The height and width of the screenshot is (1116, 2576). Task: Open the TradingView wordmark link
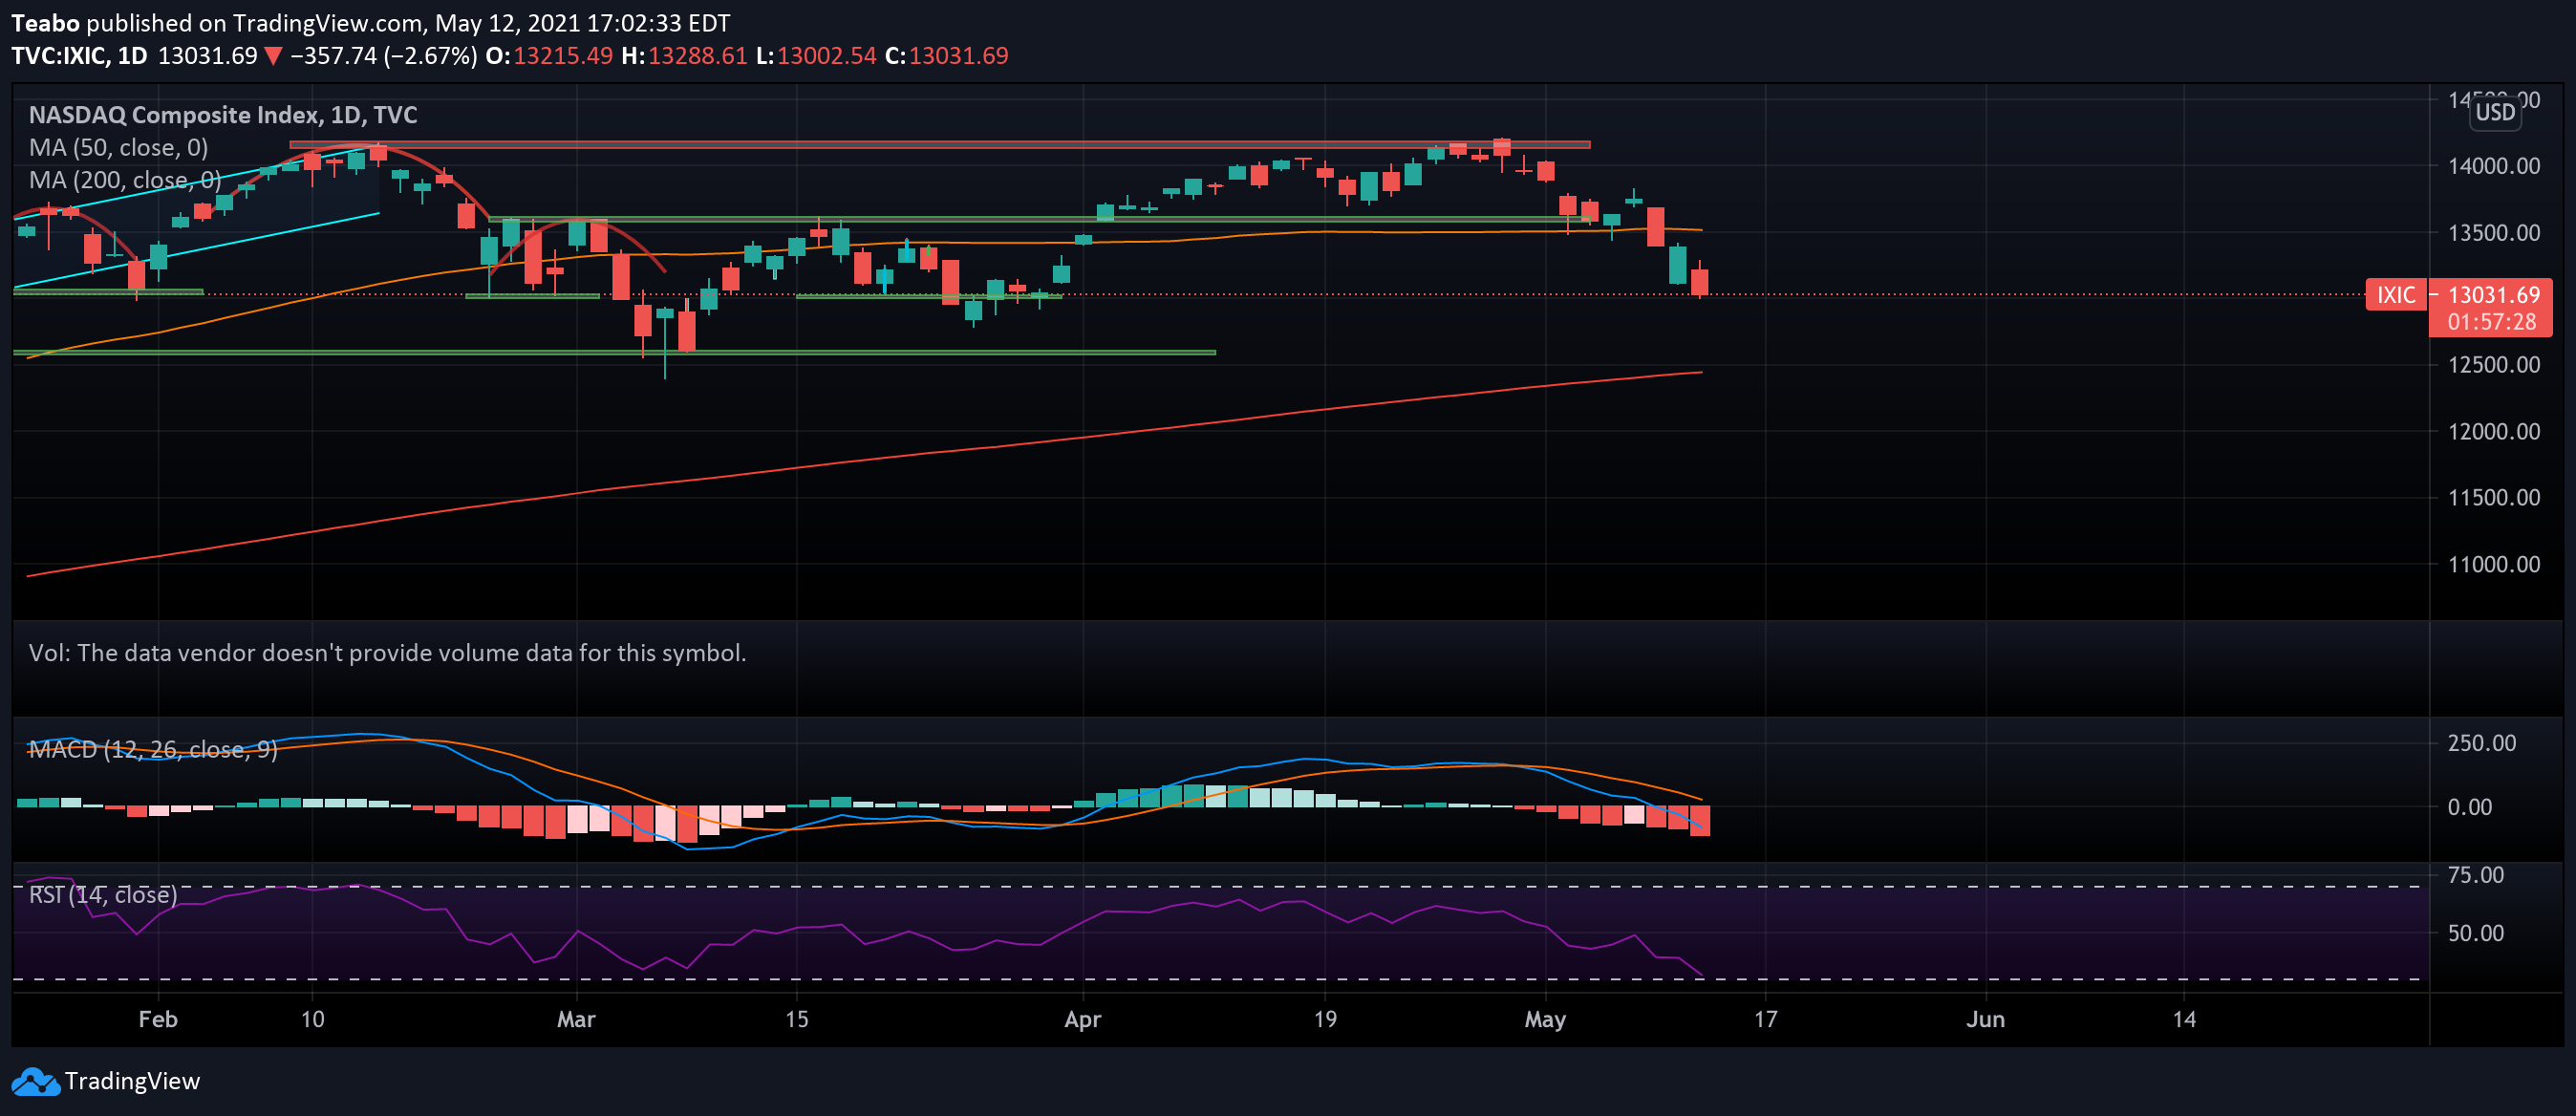click(x=132, y=1081)
